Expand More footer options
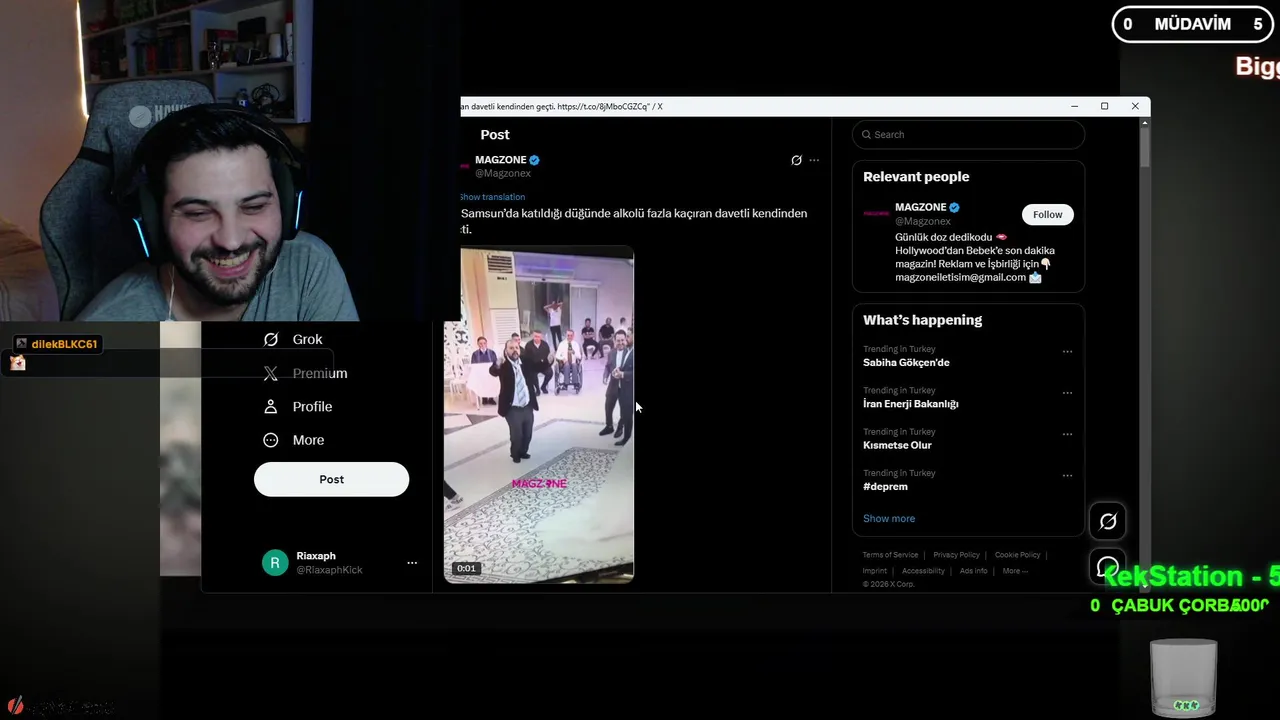1280x720 pixels. coord(1015,571)
